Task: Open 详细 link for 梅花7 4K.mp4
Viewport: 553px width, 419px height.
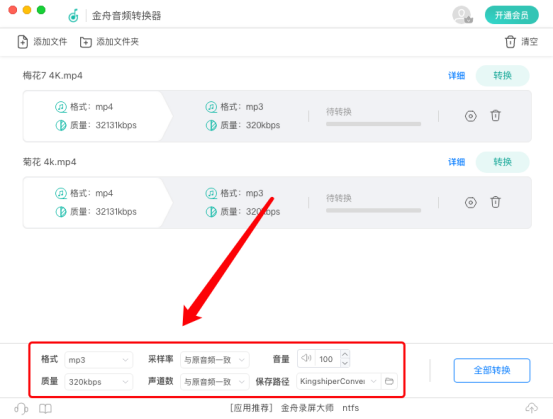Action: pos(456,75)
